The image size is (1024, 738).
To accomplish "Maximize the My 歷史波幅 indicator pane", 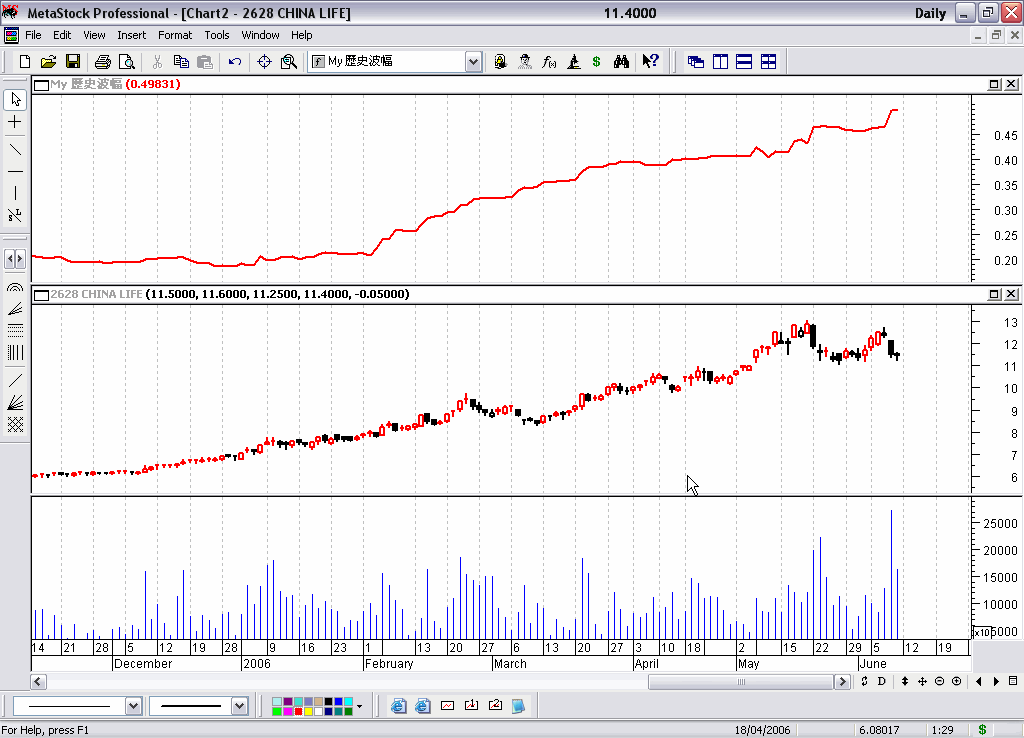I will click(x=994, y=84).
